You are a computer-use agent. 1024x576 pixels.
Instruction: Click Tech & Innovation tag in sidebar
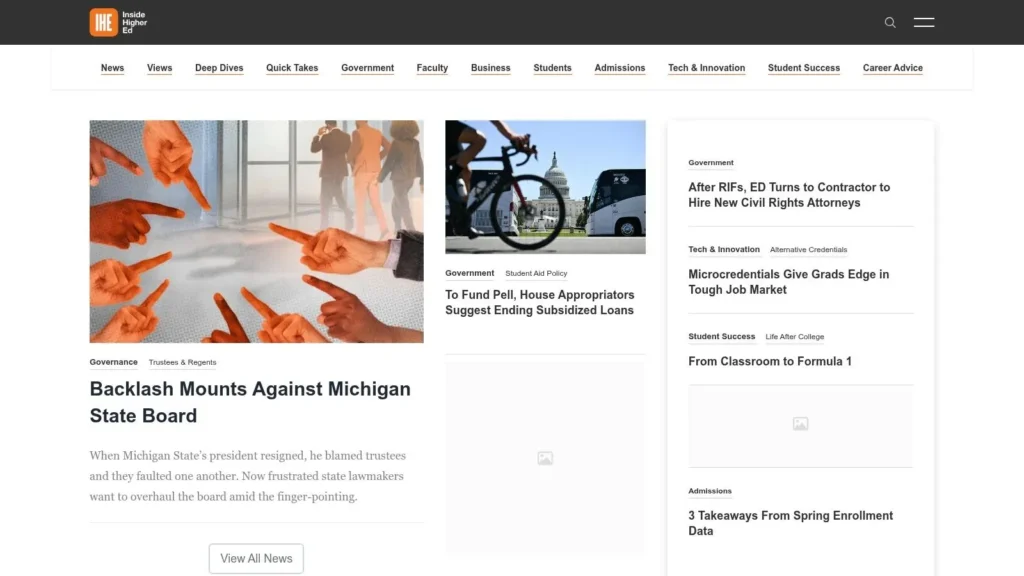[724, 249]
